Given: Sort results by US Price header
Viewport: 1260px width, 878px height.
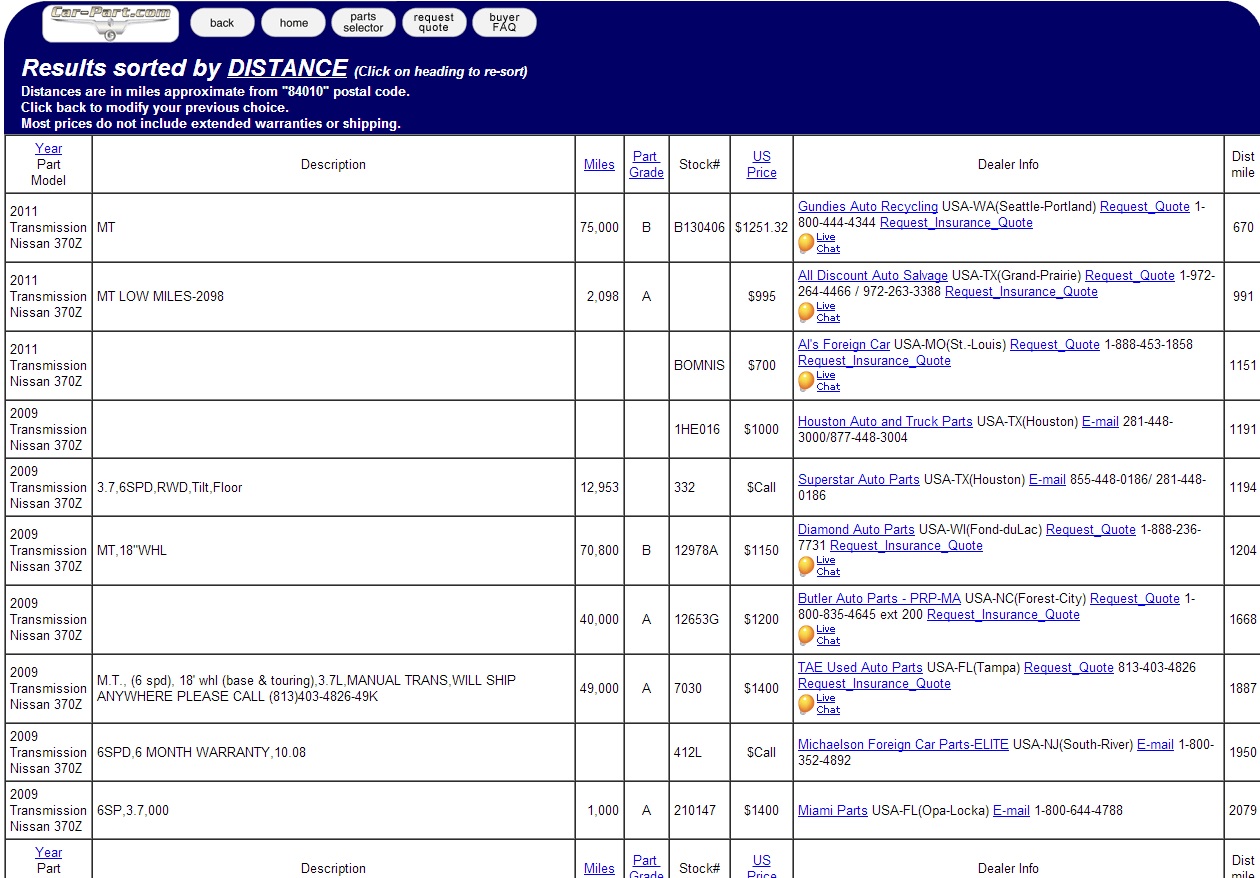Looking at the screenshot, I should (x=761, y=164).
